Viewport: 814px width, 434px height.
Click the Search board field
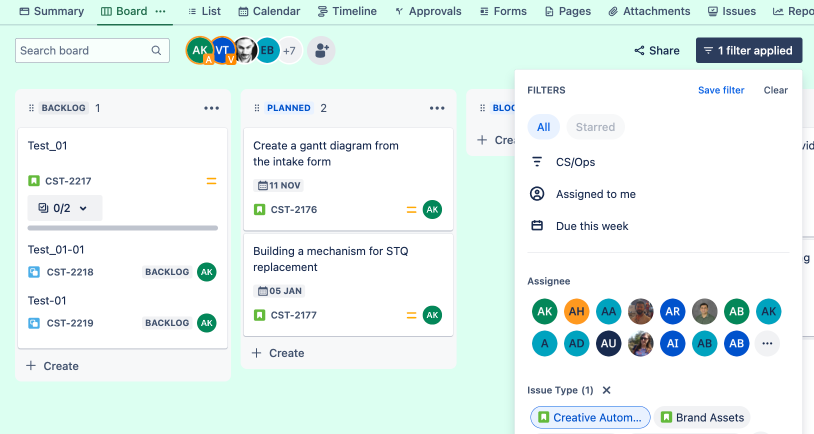tap(92, 50)
